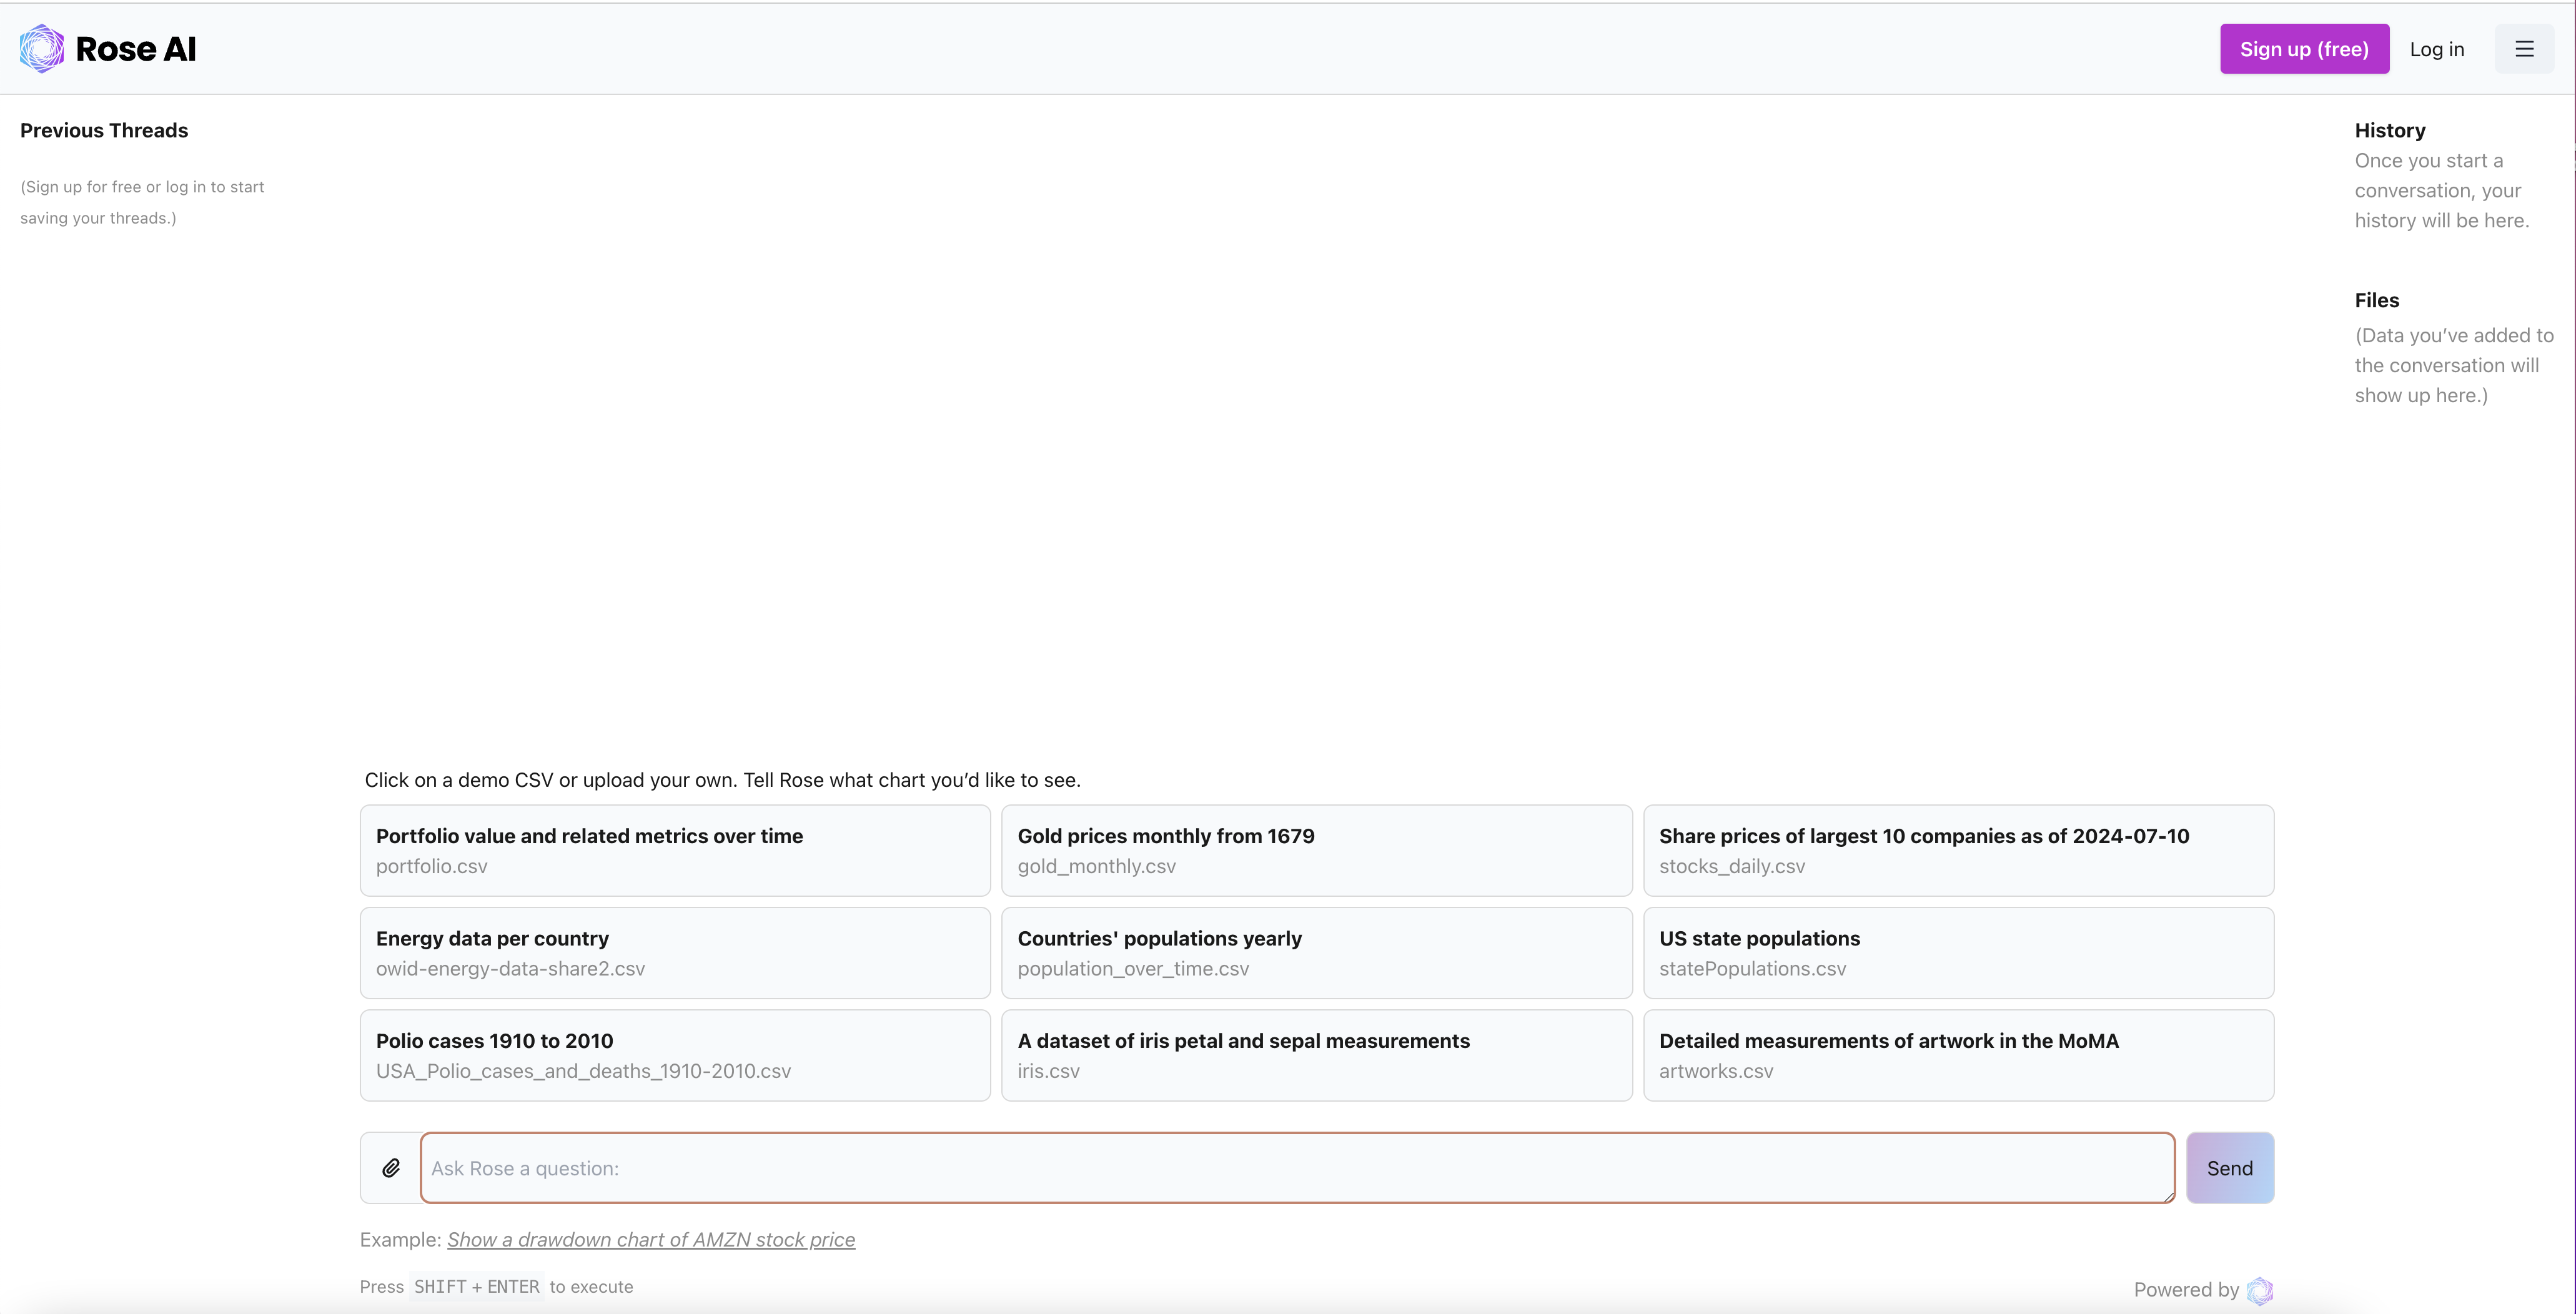Click the Log in link
Screen dimensions: 2576x1314
click(2436, 49)
